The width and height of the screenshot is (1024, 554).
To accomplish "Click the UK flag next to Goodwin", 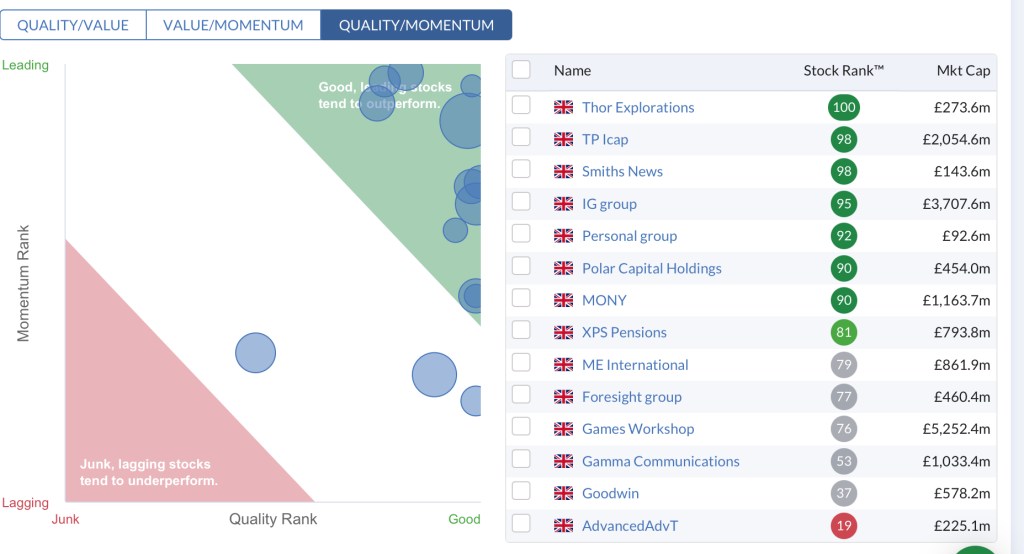I will pos(563,493).
